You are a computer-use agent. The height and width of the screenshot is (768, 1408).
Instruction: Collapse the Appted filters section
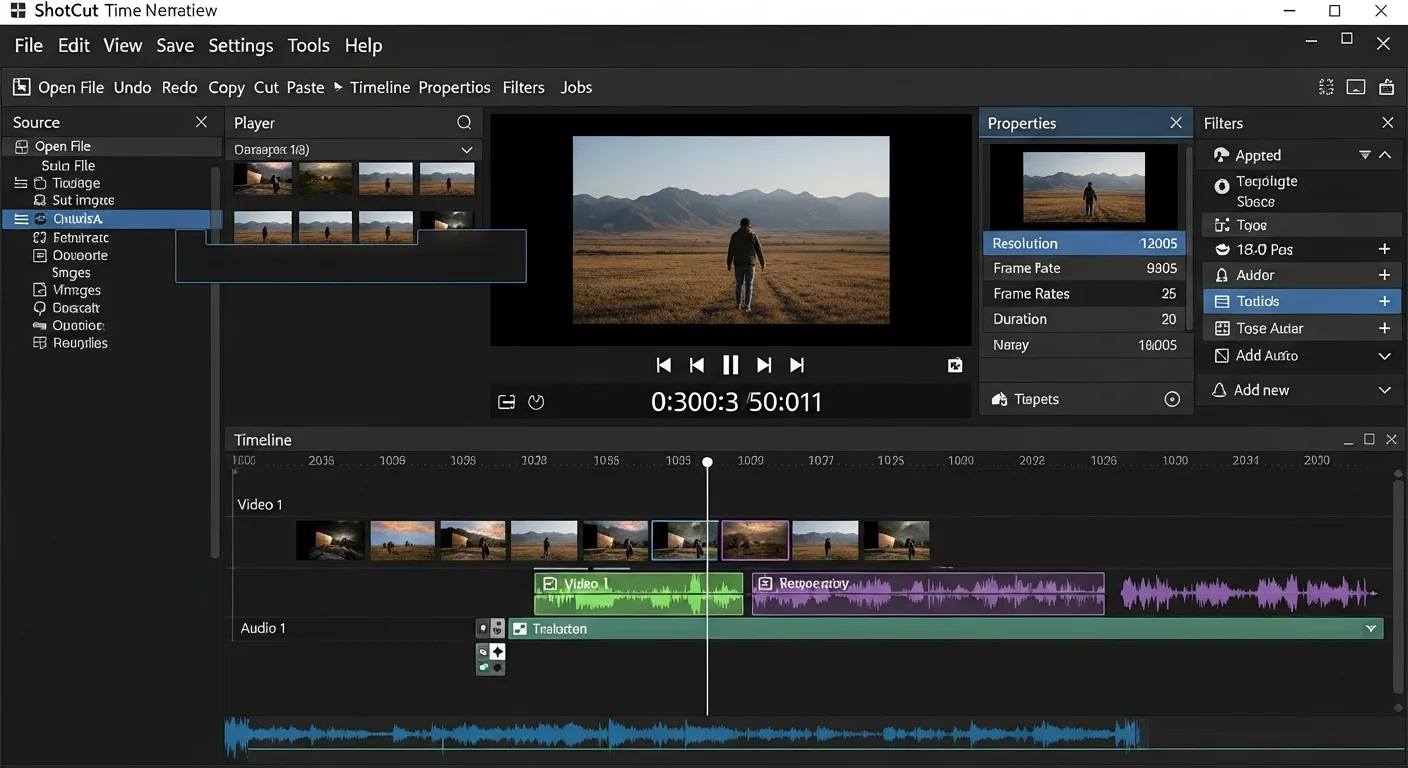[1385, 155]
